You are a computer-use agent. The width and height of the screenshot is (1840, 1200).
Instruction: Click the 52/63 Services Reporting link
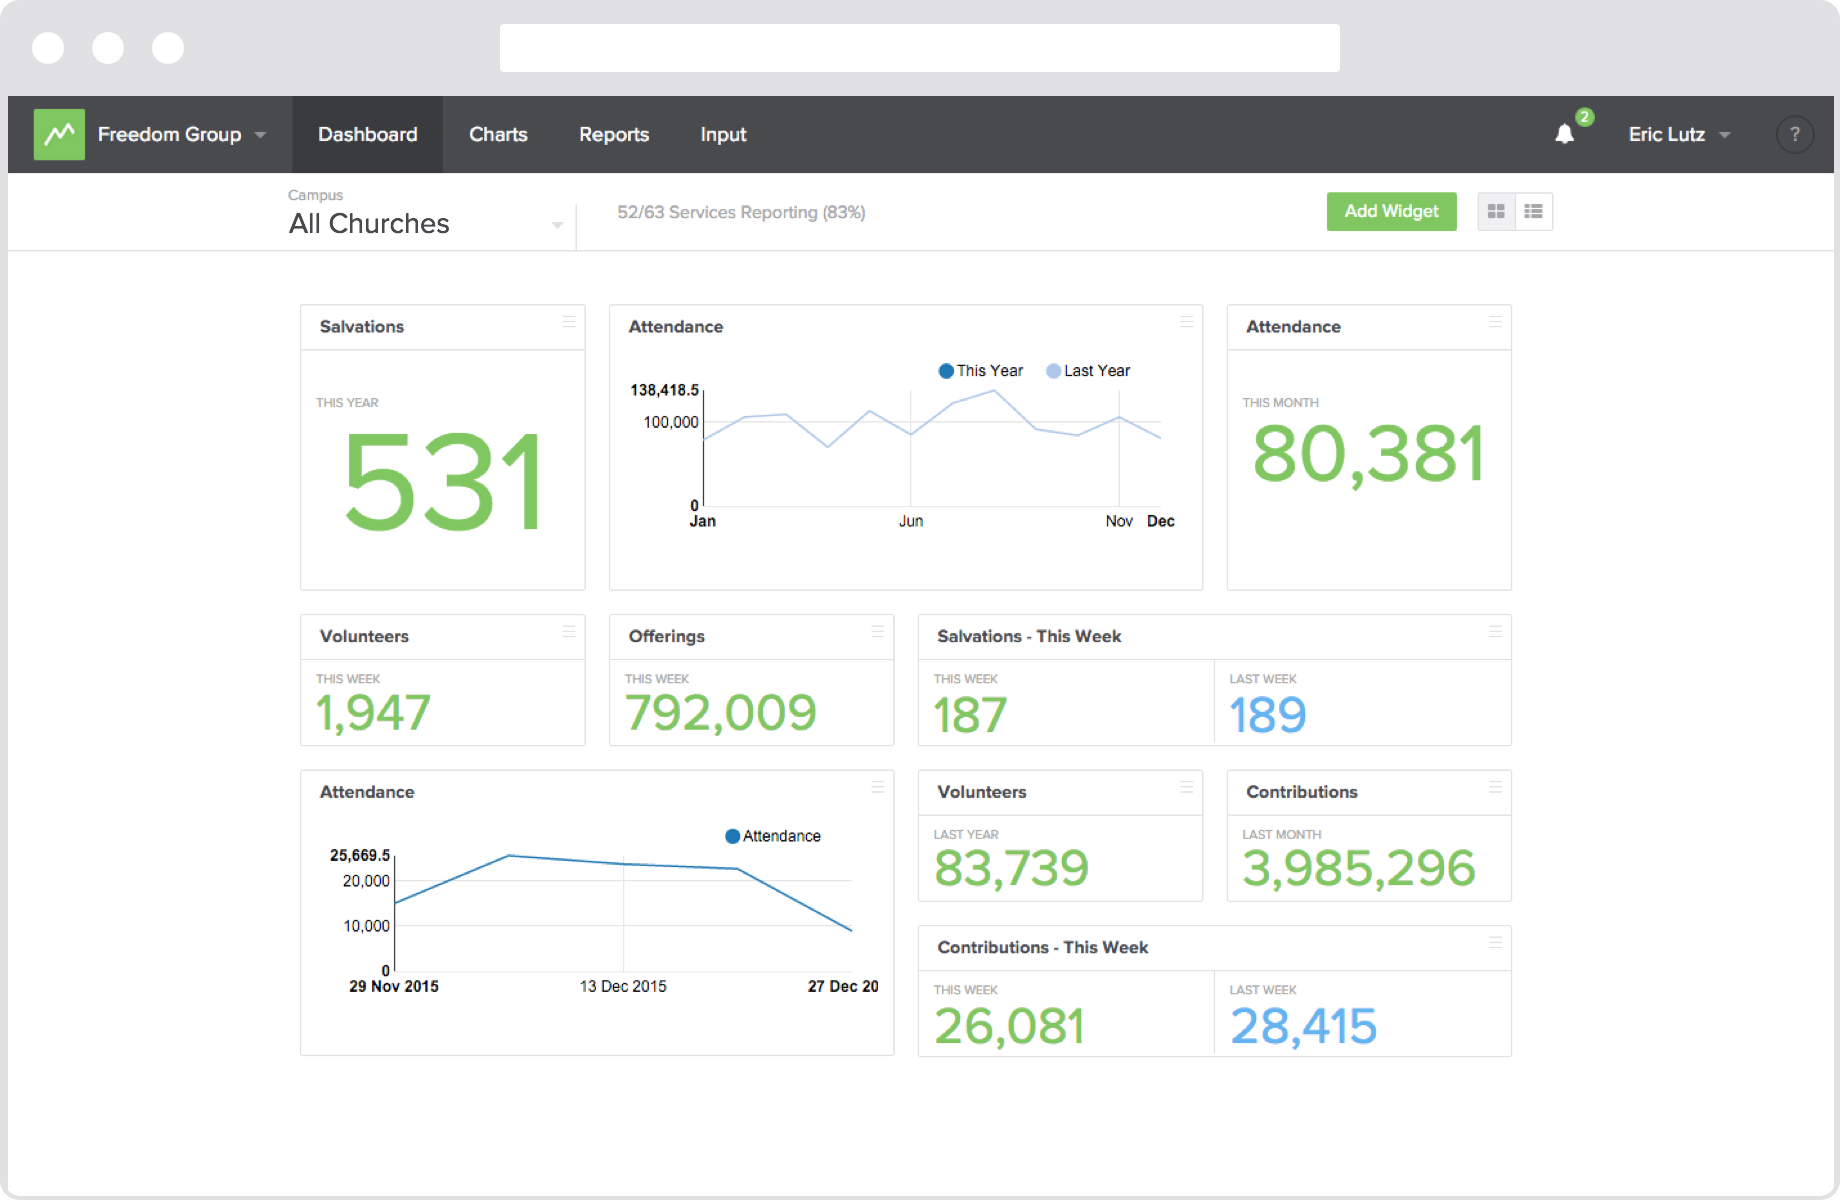click(740, 212)
